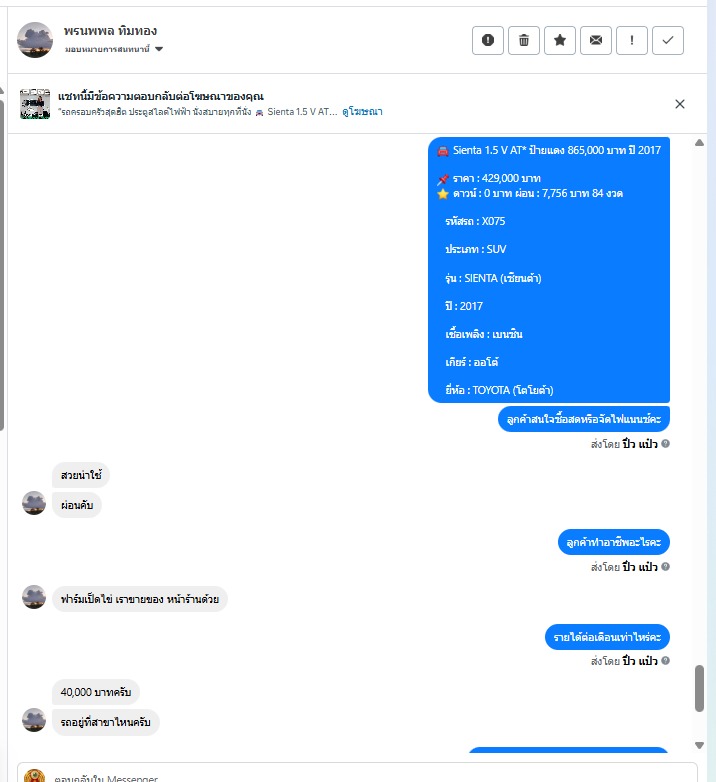
Task: Click the Sienta car details message bubble
Action: click(x=548, y=270)
